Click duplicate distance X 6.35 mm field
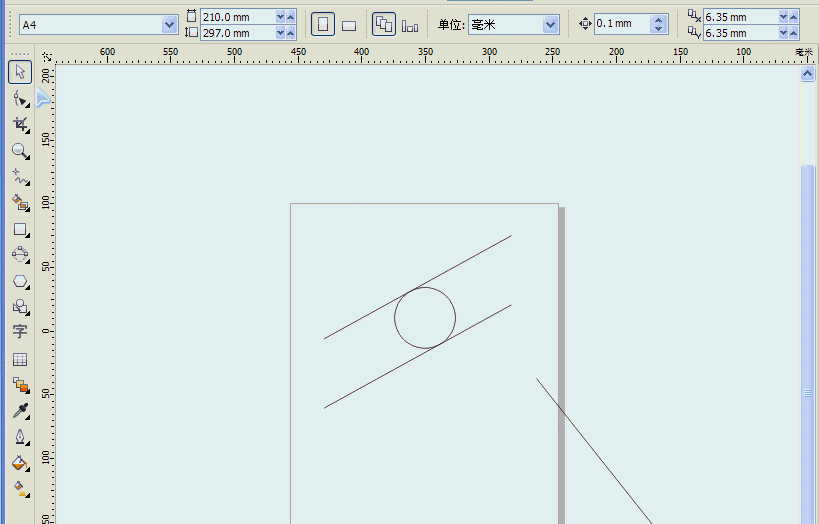 (x=741, y=17)
